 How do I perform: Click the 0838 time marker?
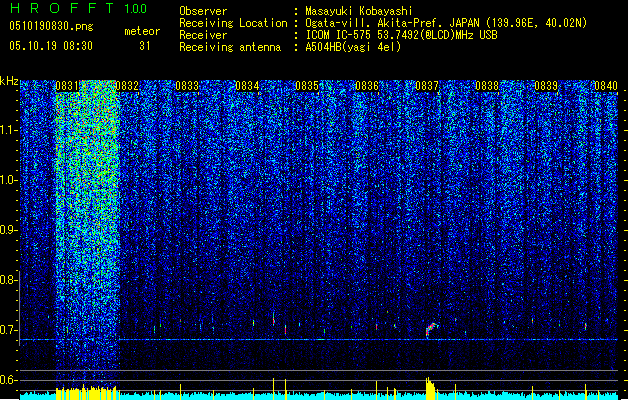pos(487,86)
